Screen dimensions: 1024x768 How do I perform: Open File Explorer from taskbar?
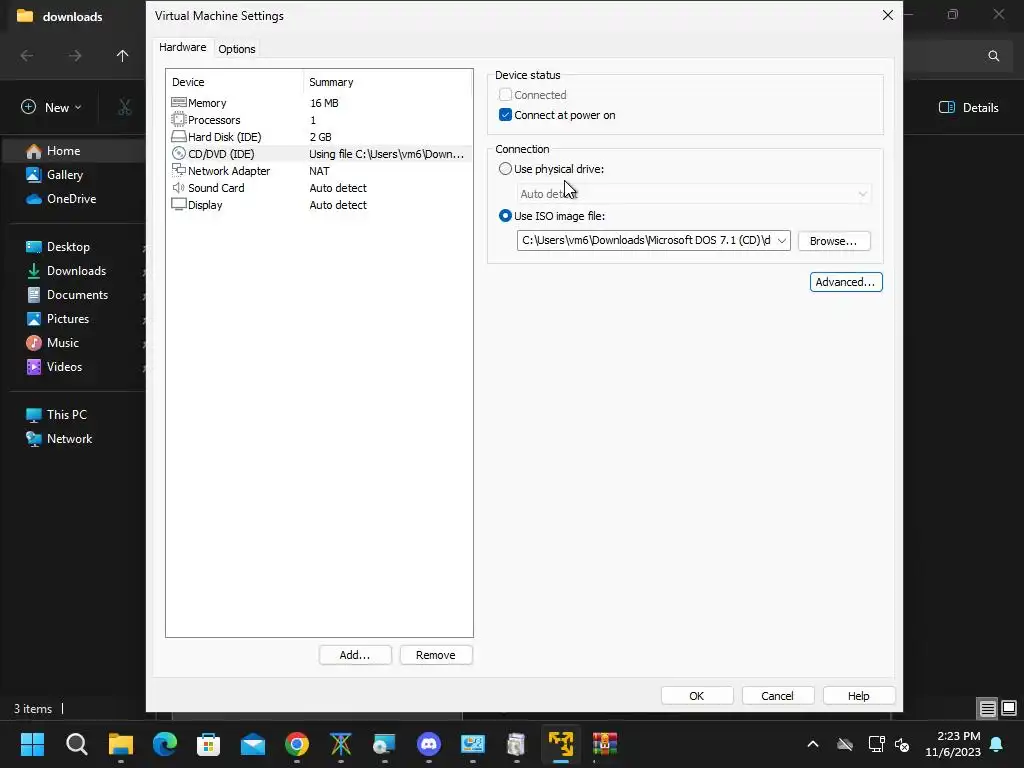[121, 744]
